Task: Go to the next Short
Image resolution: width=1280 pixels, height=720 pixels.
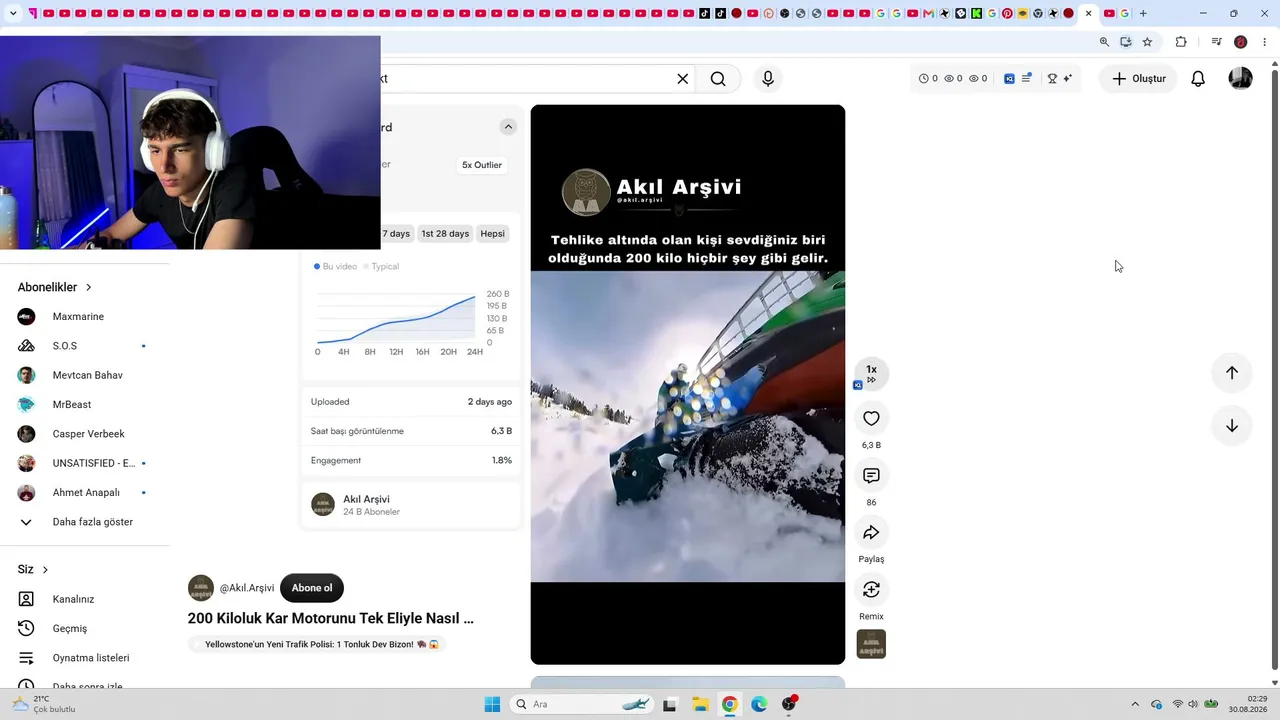Action: point(1232,426)
